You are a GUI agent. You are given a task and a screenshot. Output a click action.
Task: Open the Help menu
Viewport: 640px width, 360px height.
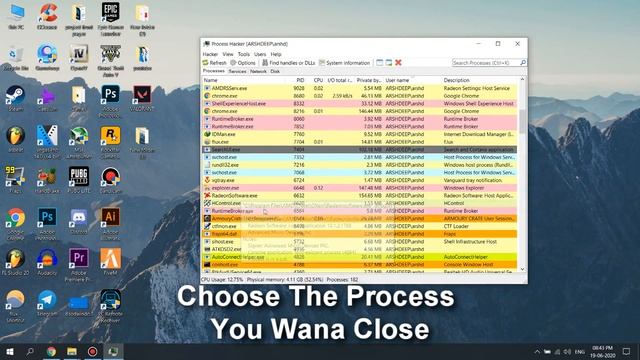pos(276,54)
